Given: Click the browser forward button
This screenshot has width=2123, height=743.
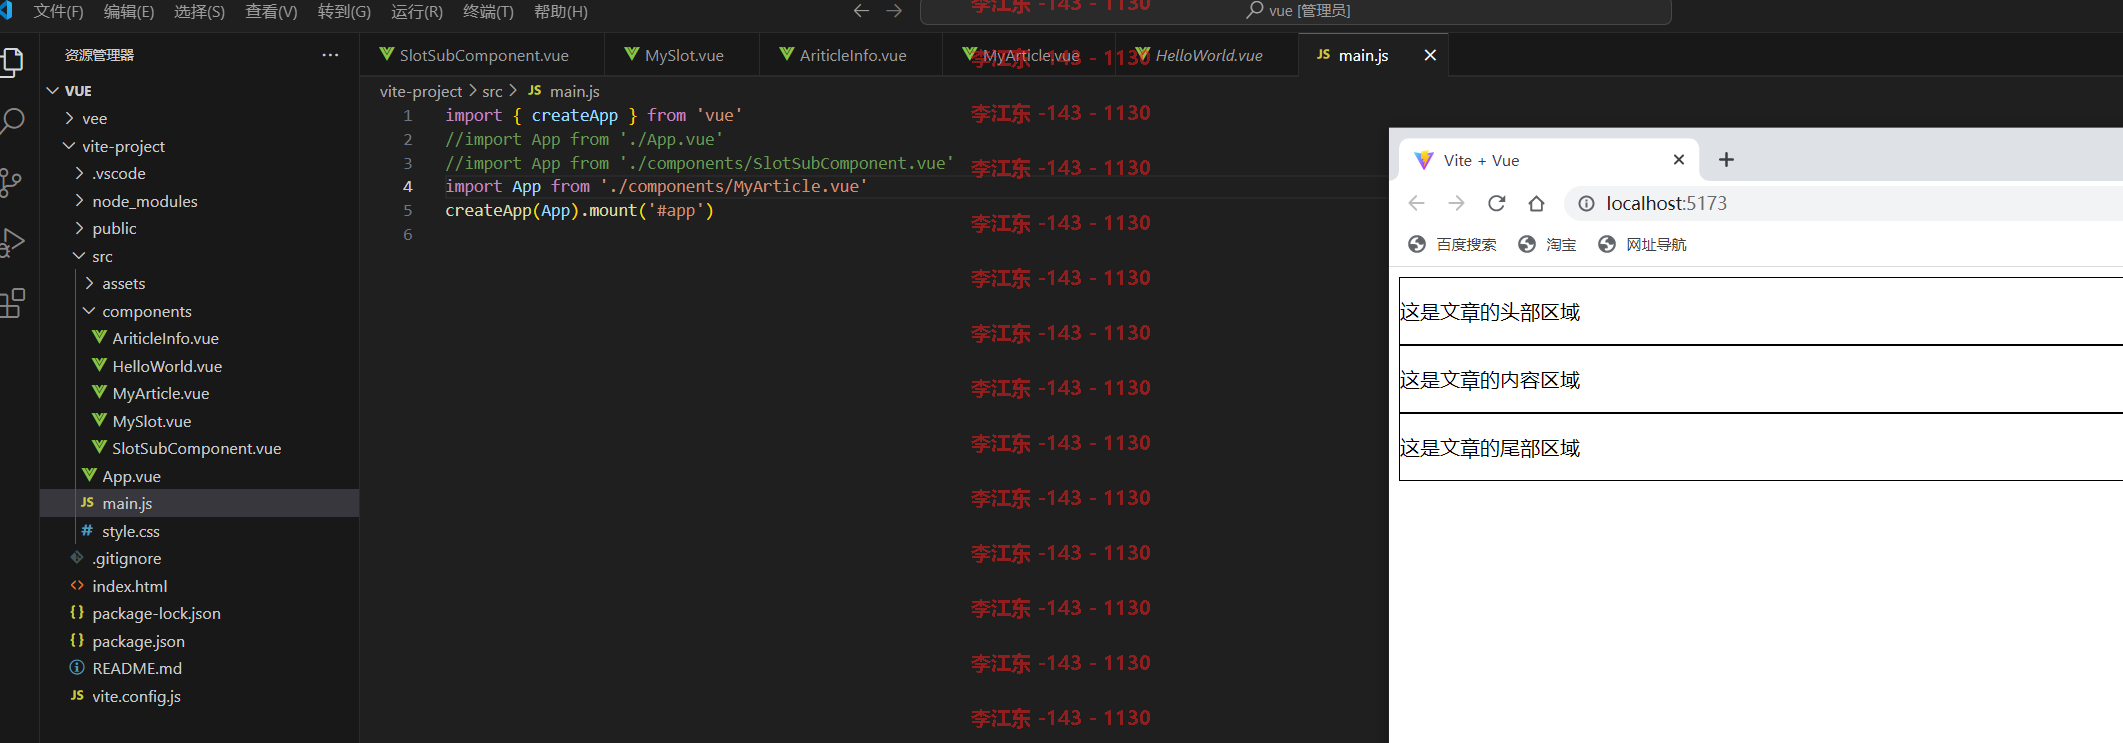Looking at the screenshot, I should [1456, 204].
